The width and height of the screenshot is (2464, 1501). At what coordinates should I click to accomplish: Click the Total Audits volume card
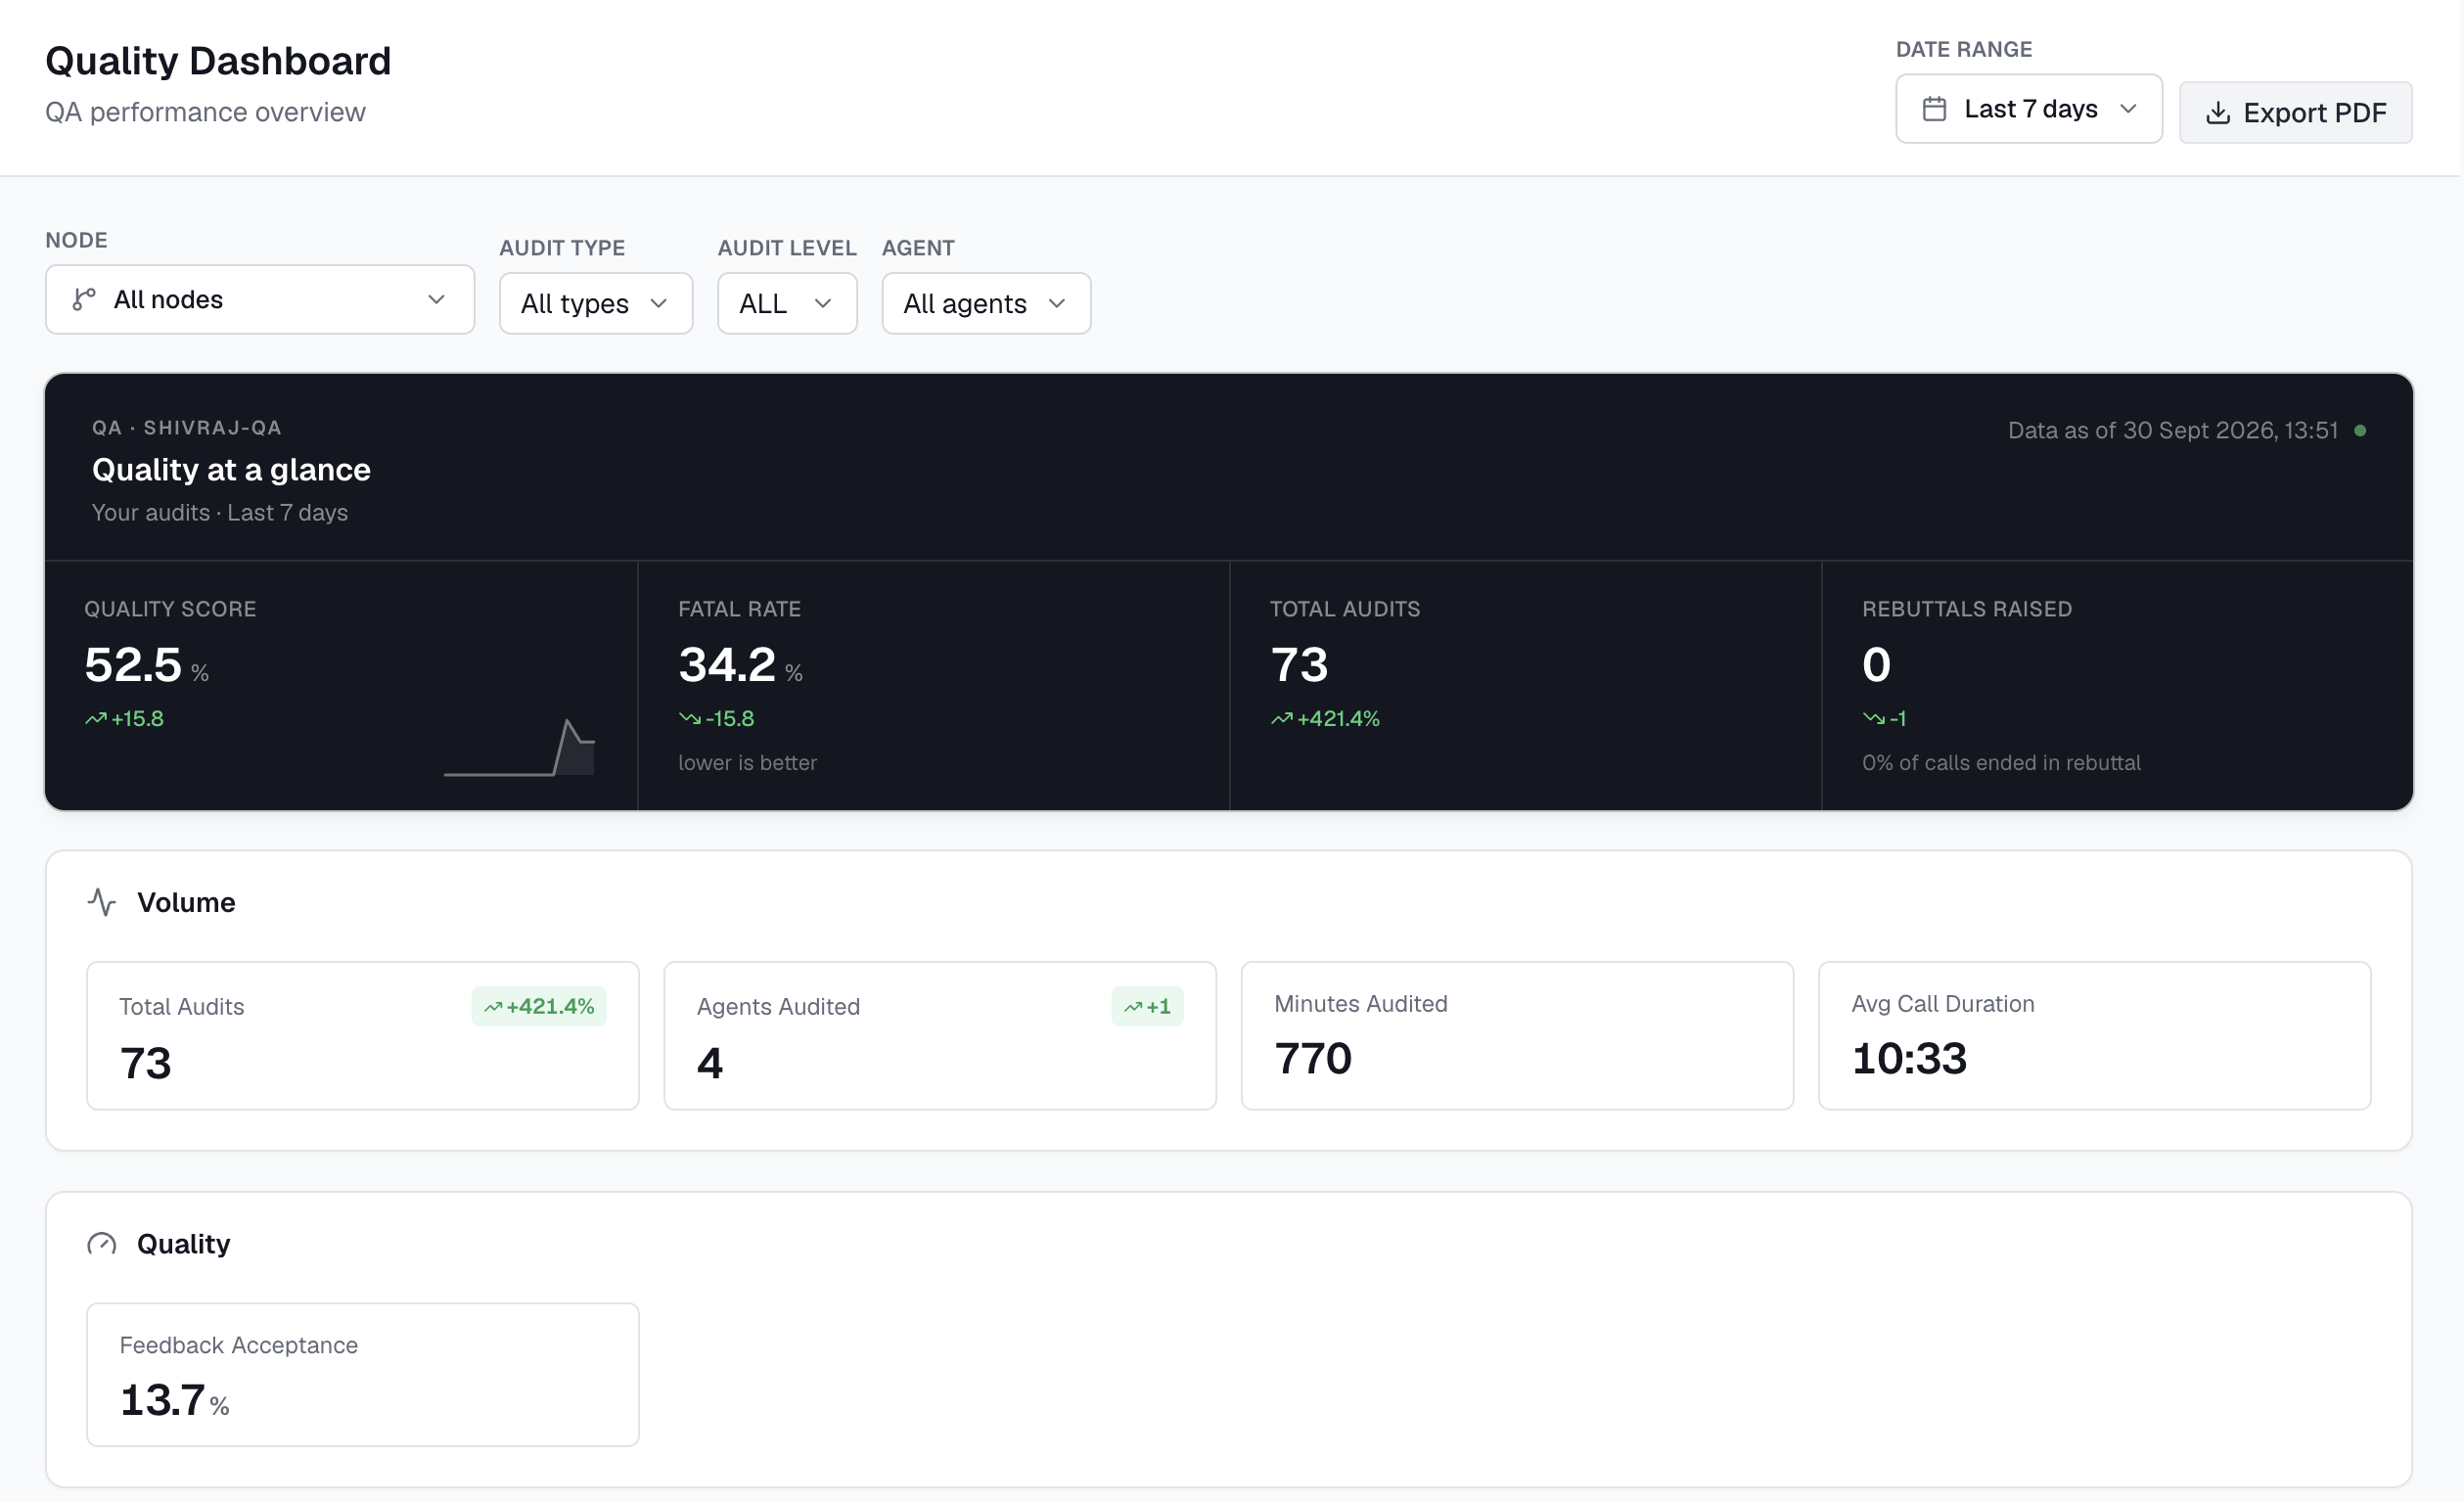click(x=362, y=1035)
